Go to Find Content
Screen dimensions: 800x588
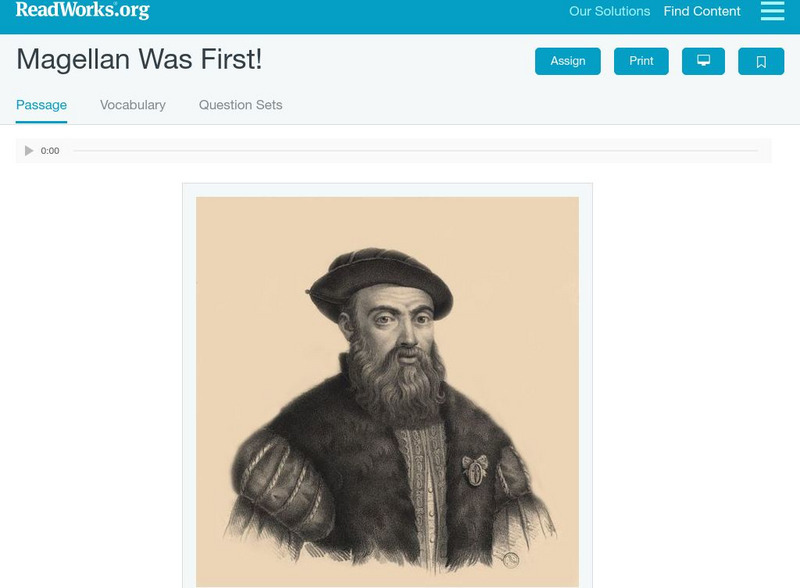coord(702,12)
